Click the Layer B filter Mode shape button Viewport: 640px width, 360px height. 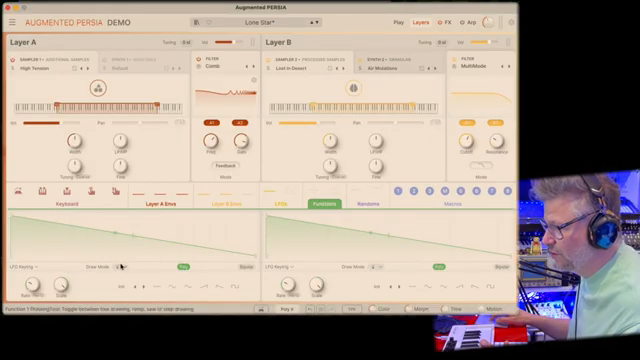[x=481, y=165]
